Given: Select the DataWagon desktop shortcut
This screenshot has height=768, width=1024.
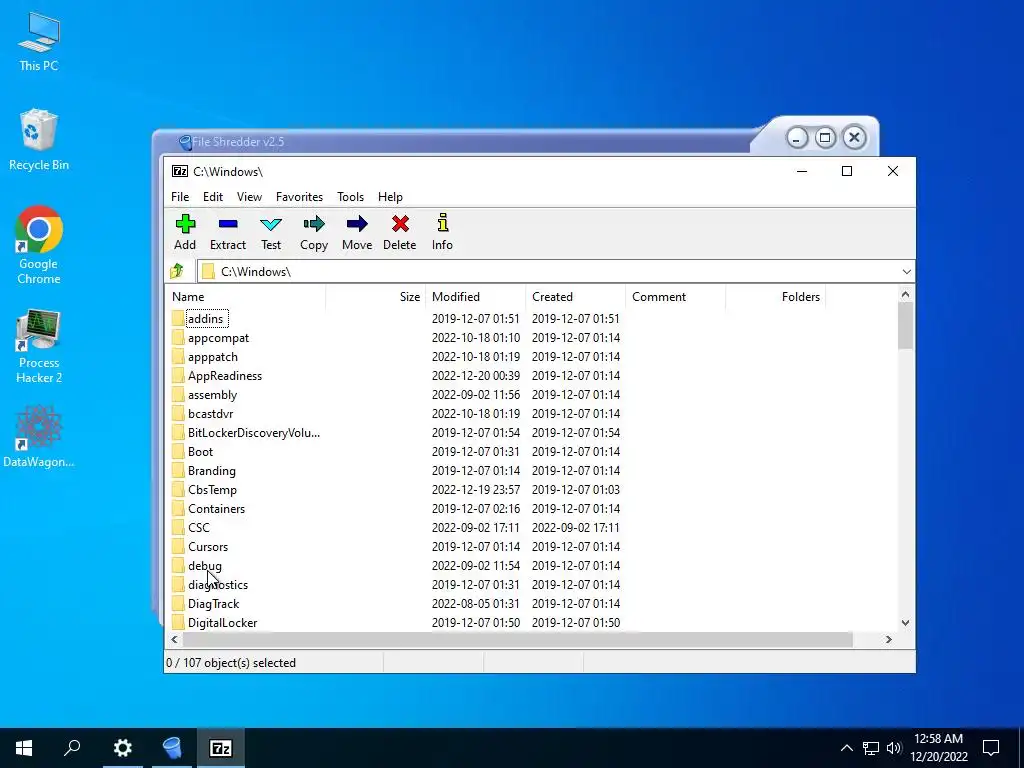Looking at the screenshot, I should click(39, 436).
